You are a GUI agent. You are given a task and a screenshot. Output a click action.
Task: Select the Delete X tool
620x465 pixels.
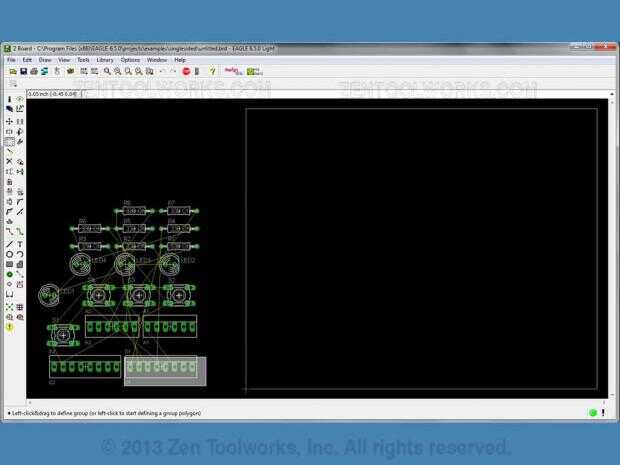(x=9, y=161)
